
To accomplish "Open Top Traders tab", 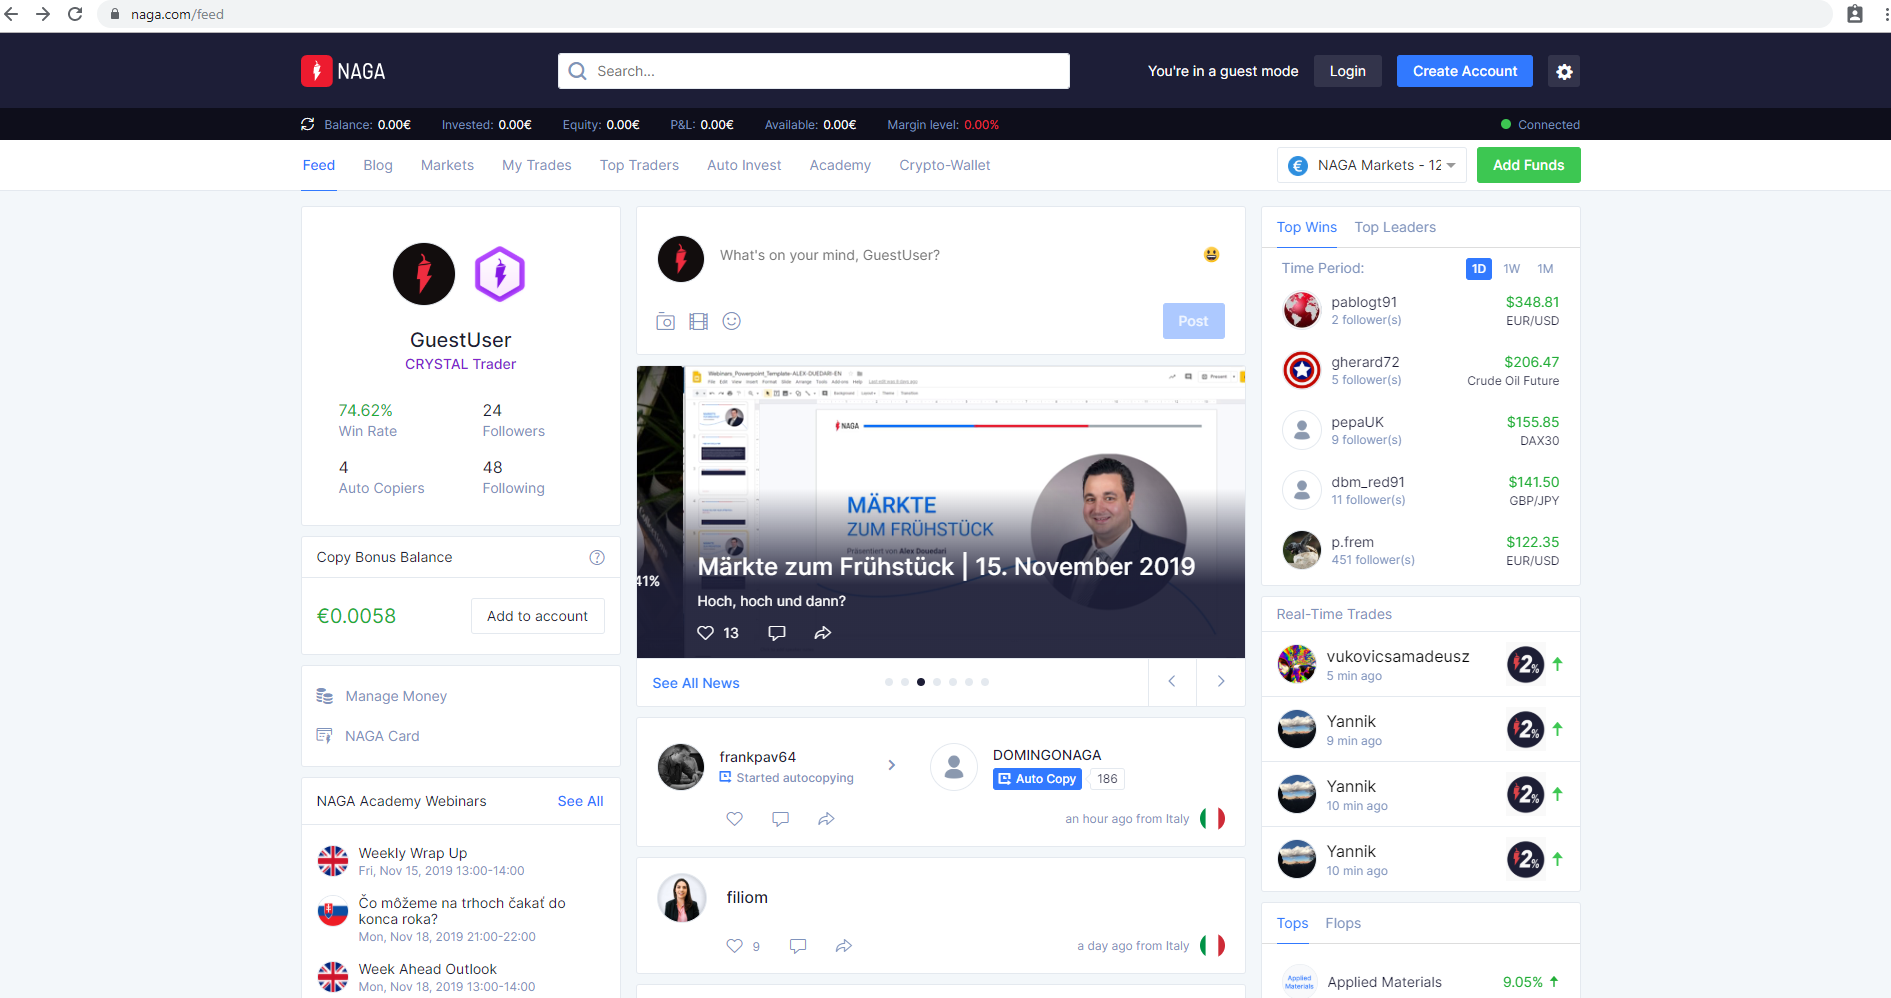I will click(639, 165).
